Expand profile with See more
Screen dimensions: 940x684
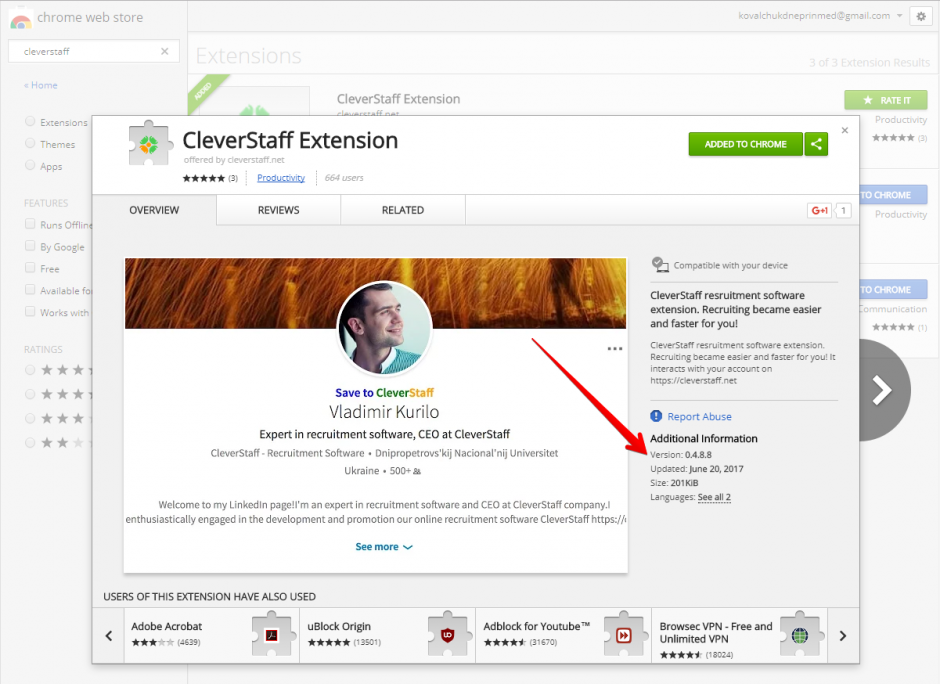384,547
